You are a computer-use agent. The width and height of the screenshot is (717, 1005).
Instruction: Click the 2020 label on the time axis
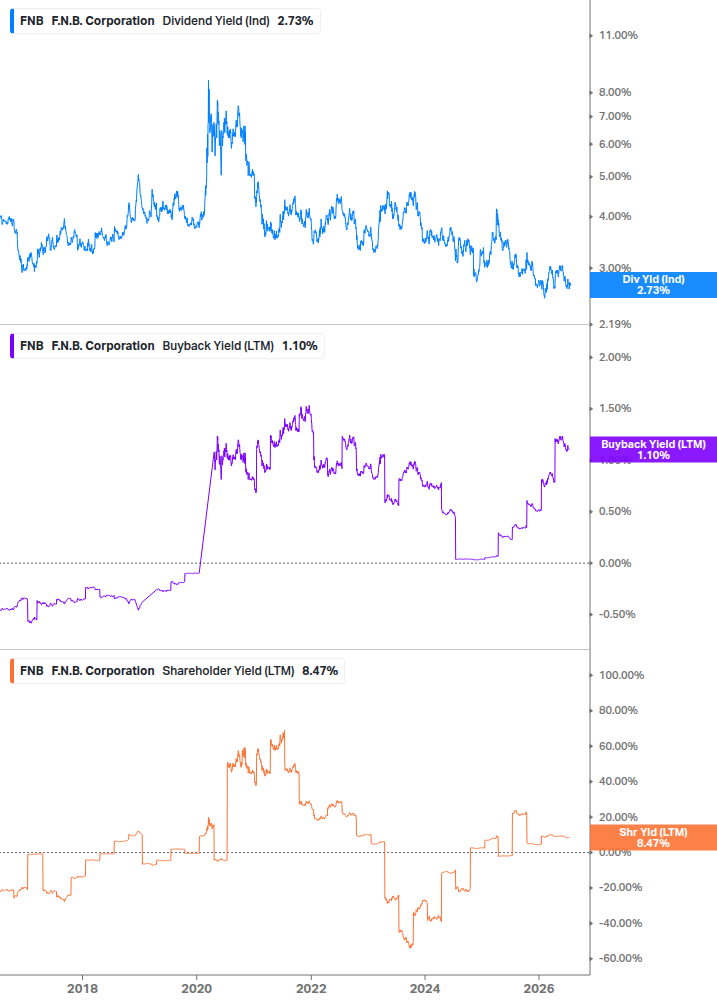pyautogui.click(x=197, y=989)
